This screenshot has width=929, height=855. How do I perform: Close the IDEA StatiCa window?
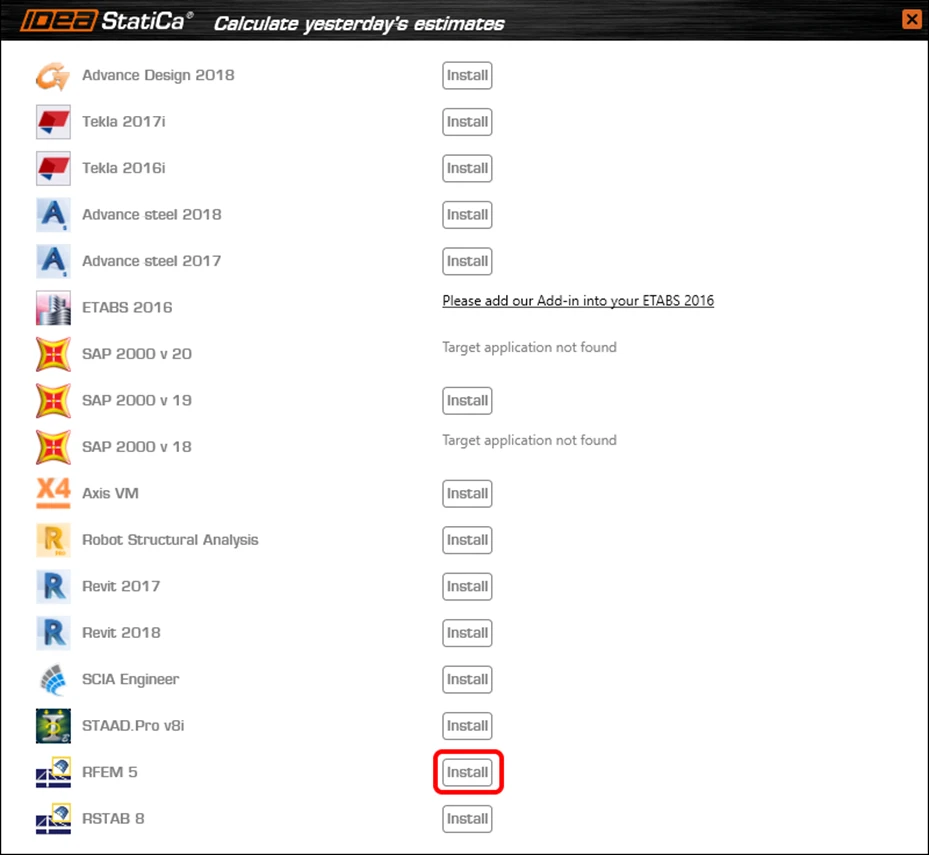[x=911, y=19]
